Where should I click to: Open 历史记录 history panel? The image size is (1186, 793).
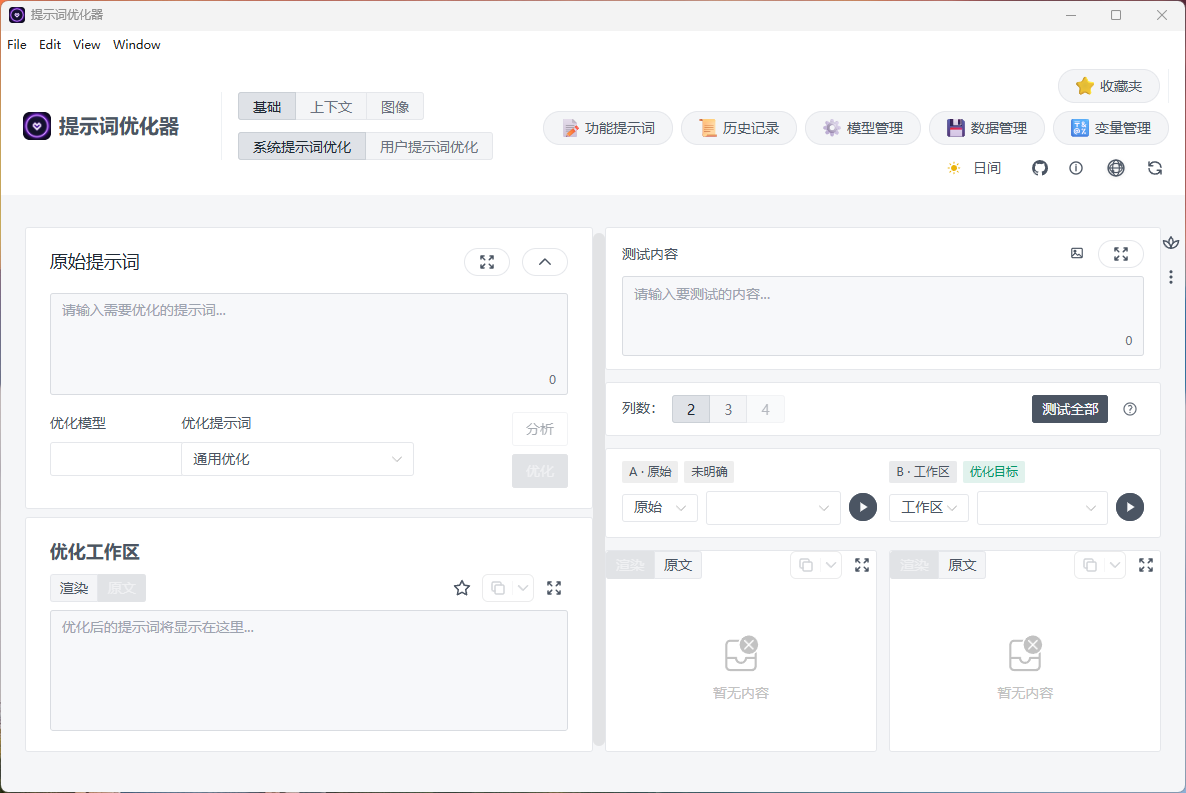(738, 128)
